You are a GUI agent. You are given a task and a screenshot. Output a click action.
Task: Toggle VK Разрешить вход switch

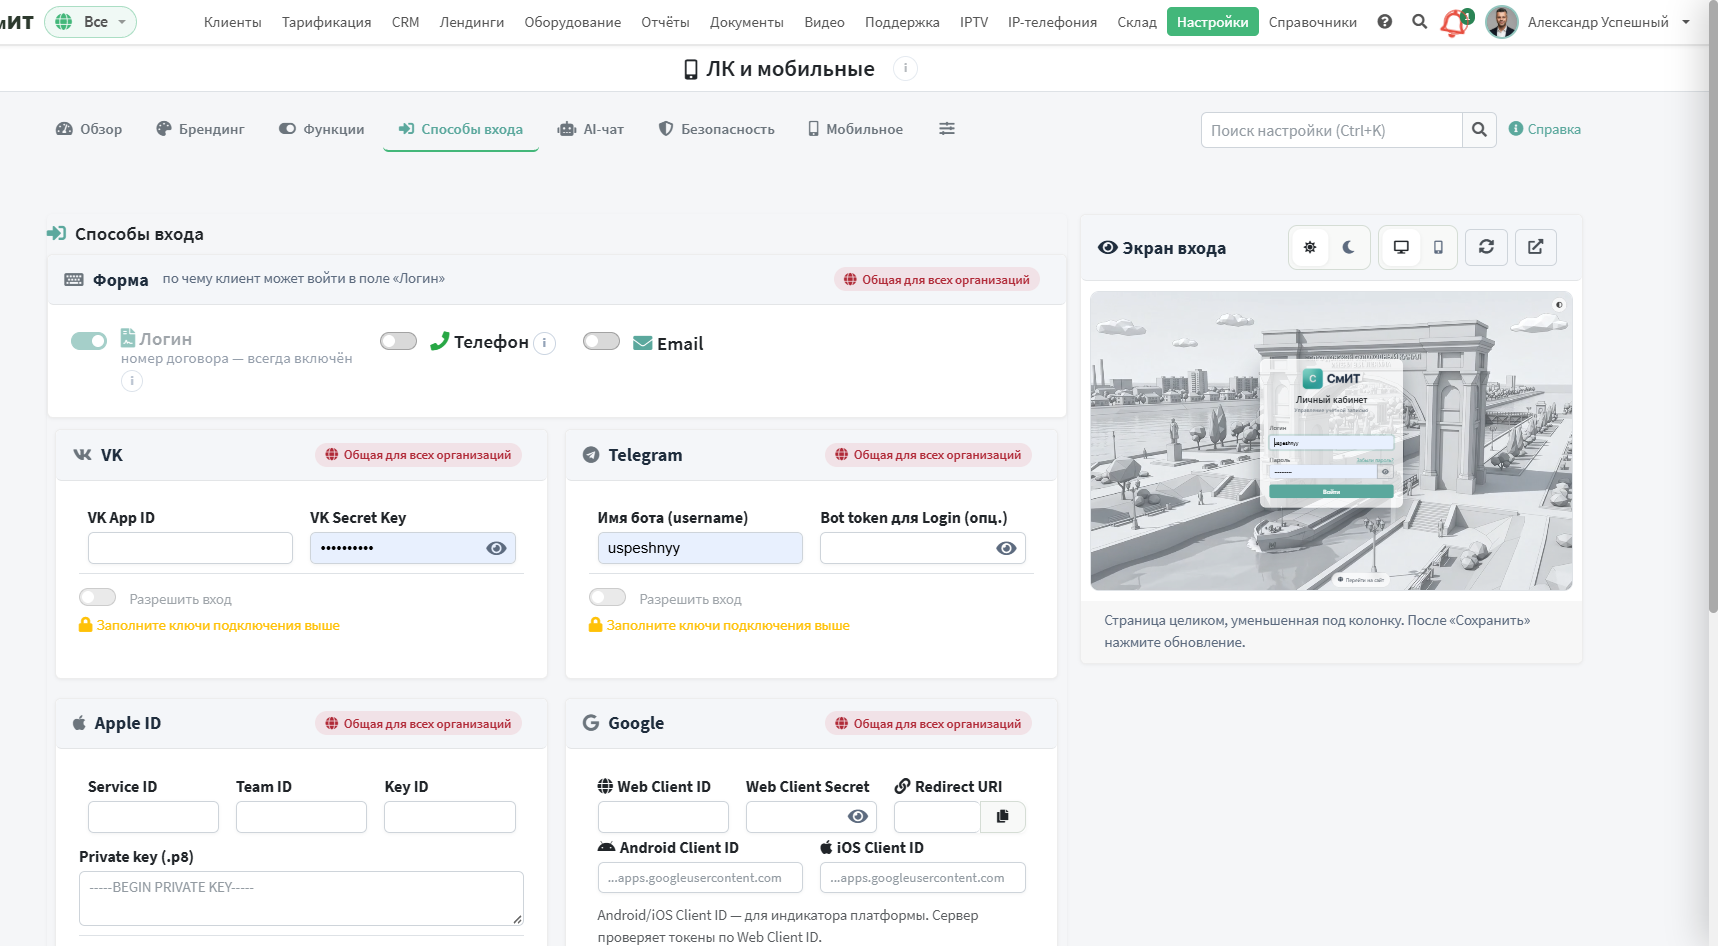[98, 597]
